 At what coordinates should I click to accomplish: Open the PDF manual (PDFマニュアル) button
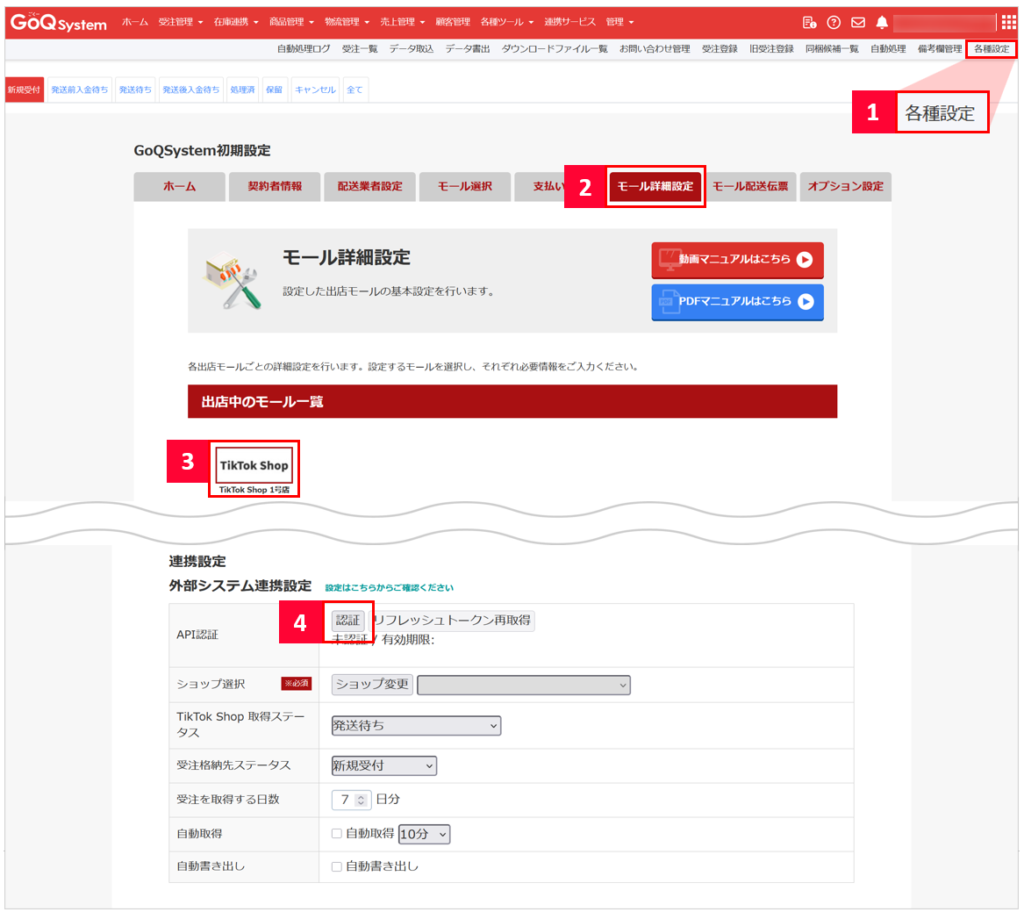coord(737,301)
